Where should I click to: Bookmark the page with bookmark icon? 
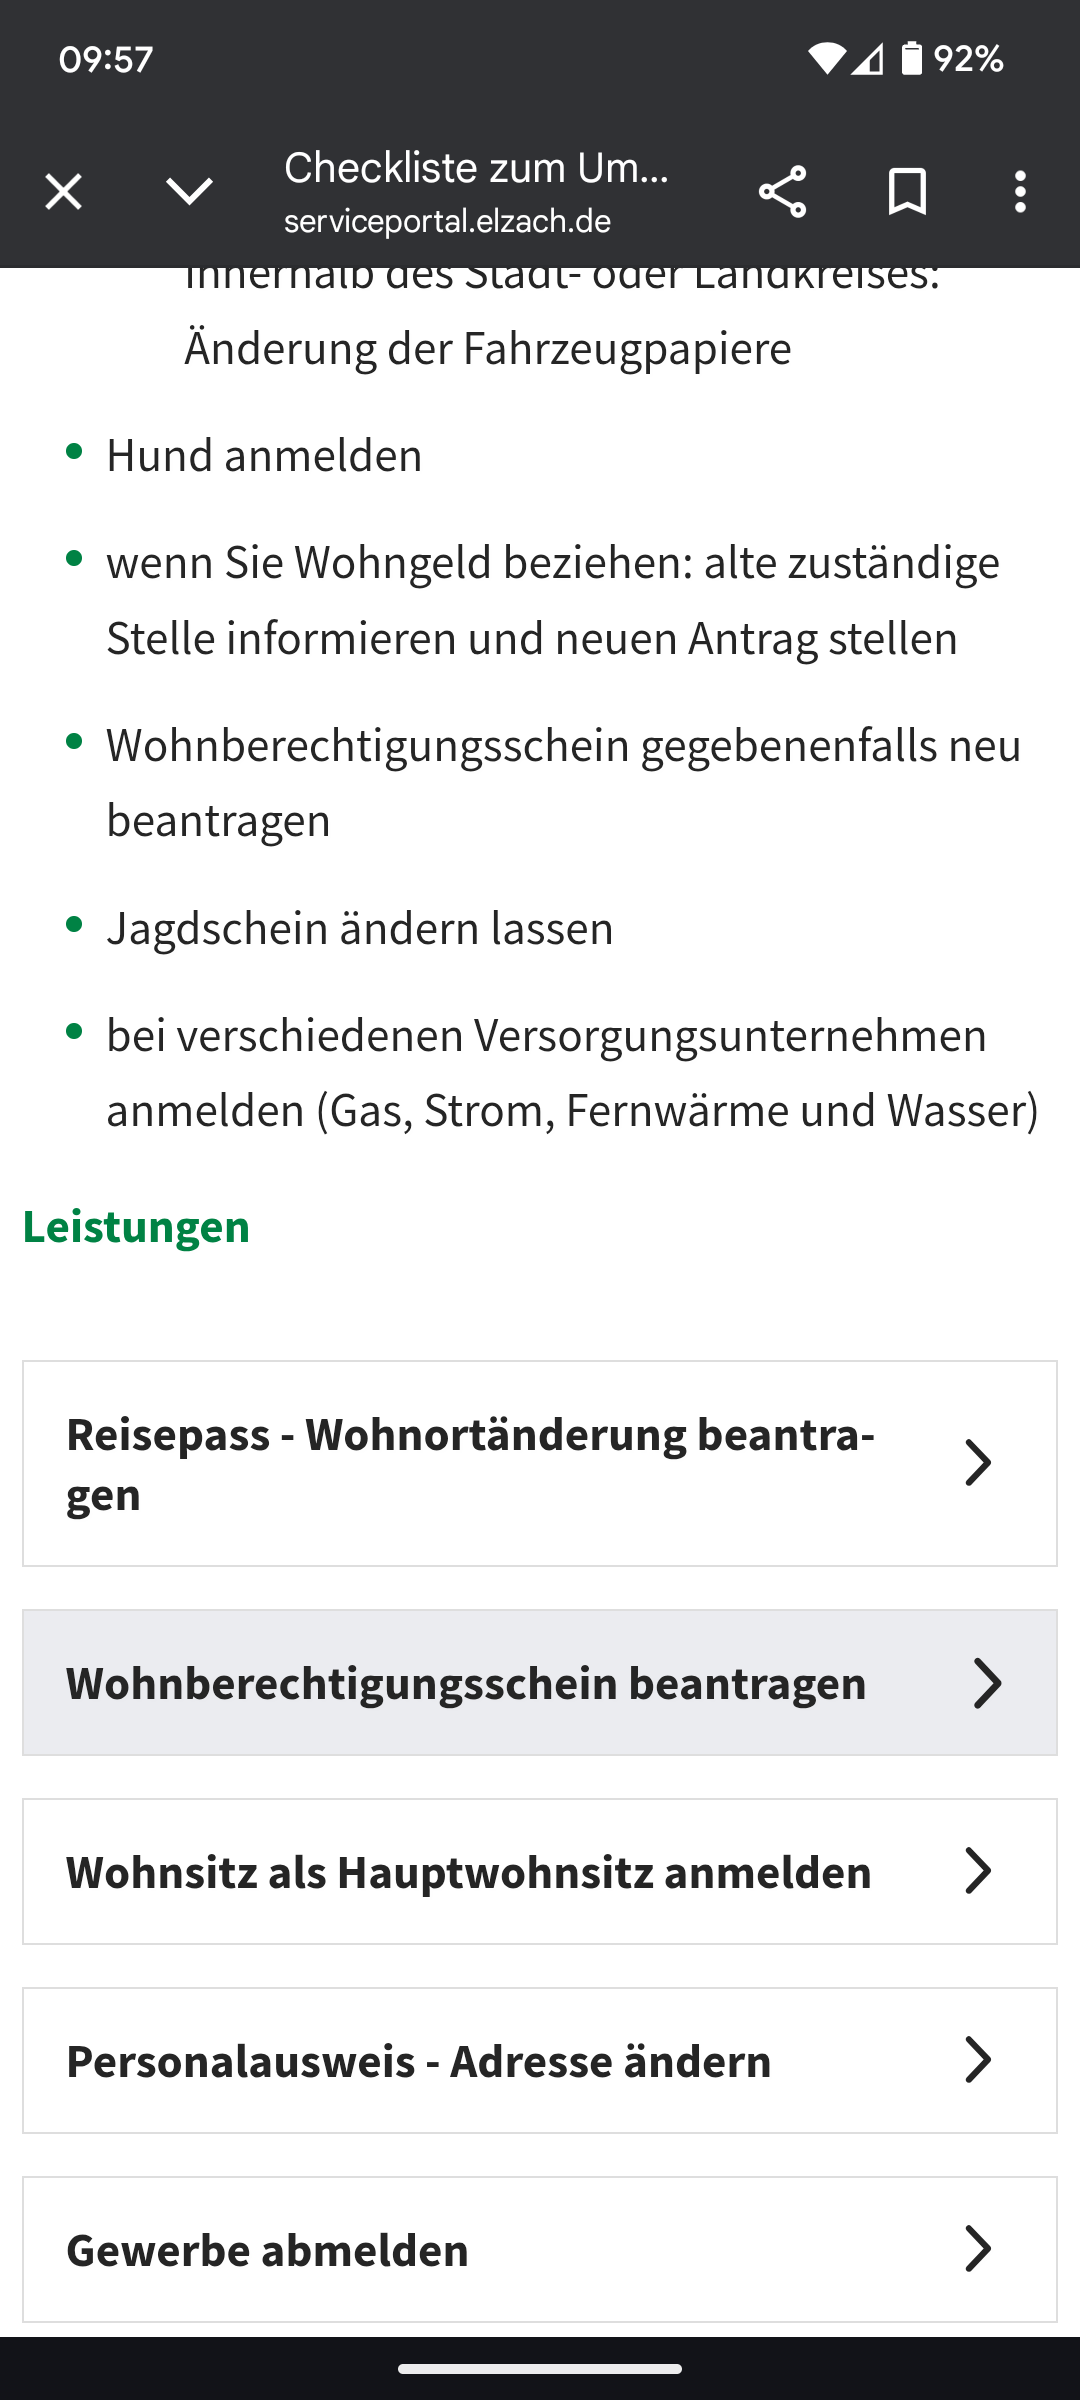tap(907, 191)
